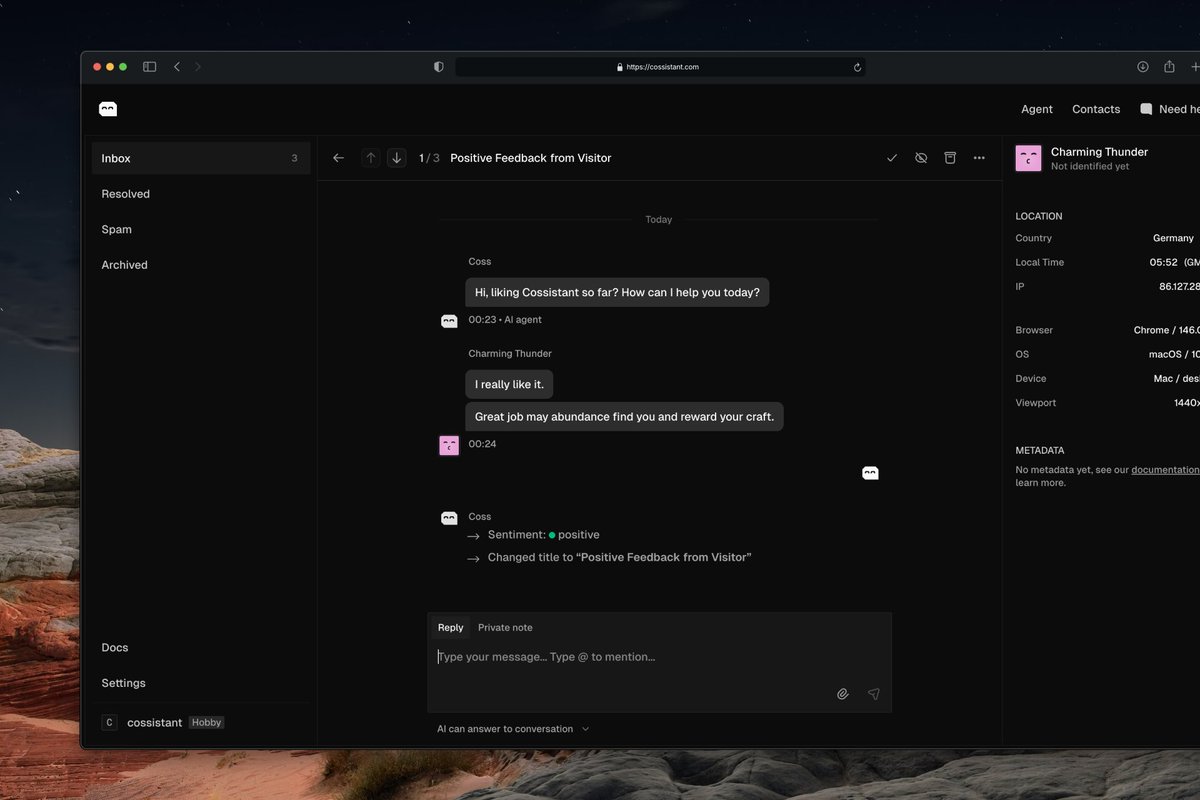Screen dimensions: 1200x800
Task: Click Safari forward navigation arrow
Action: (x=198, y=67)
